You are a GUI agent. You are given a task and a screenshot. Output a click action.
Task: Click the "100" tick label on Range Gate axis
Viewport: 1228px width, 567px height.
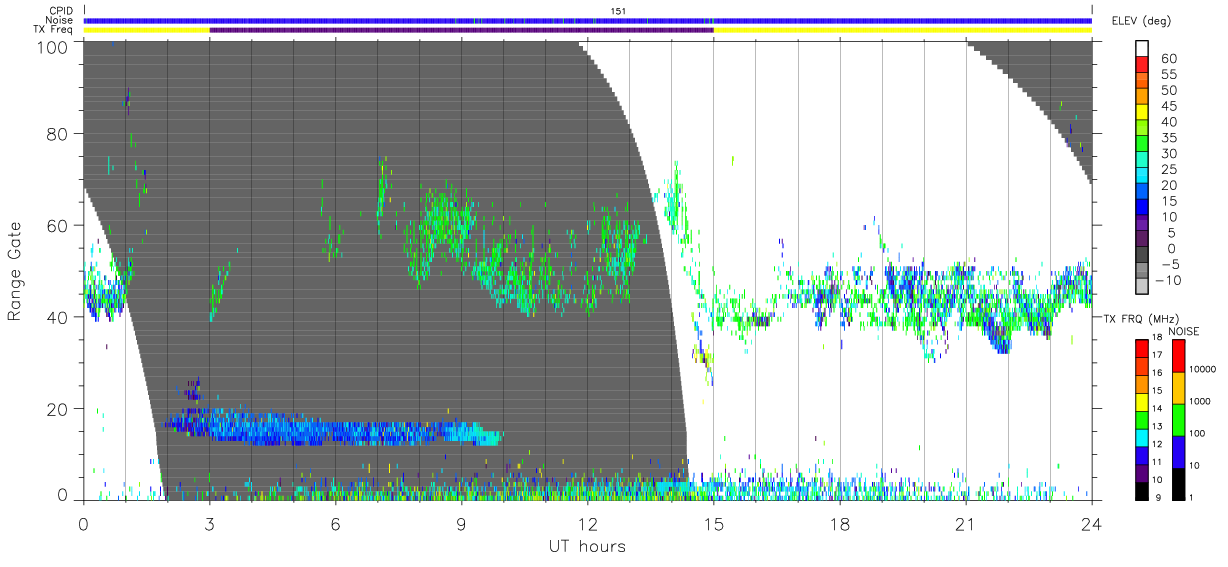[54, 46]
